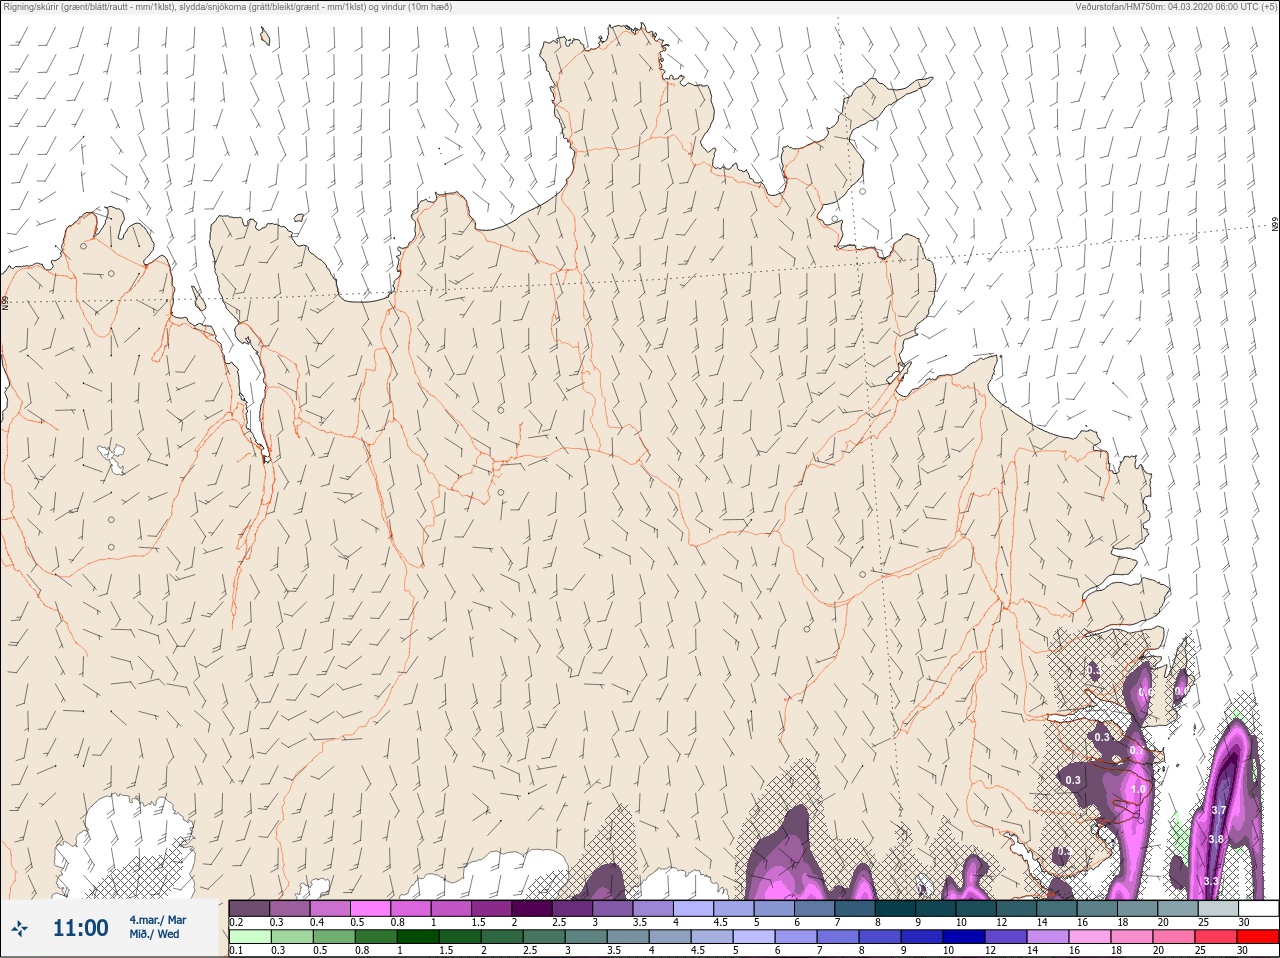The width and height of the screenshot is (1280, 958).
Task: Click the '30' label in the lower legend row
Action: click(1244, 951)
